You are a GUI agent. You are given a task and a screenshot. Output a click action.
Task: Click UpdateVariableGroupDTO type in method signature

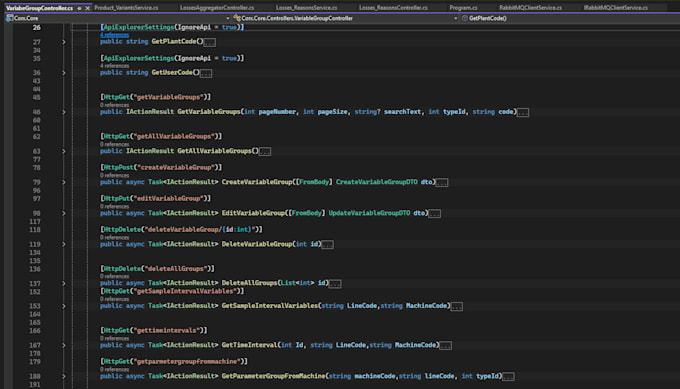click(369, 213)
